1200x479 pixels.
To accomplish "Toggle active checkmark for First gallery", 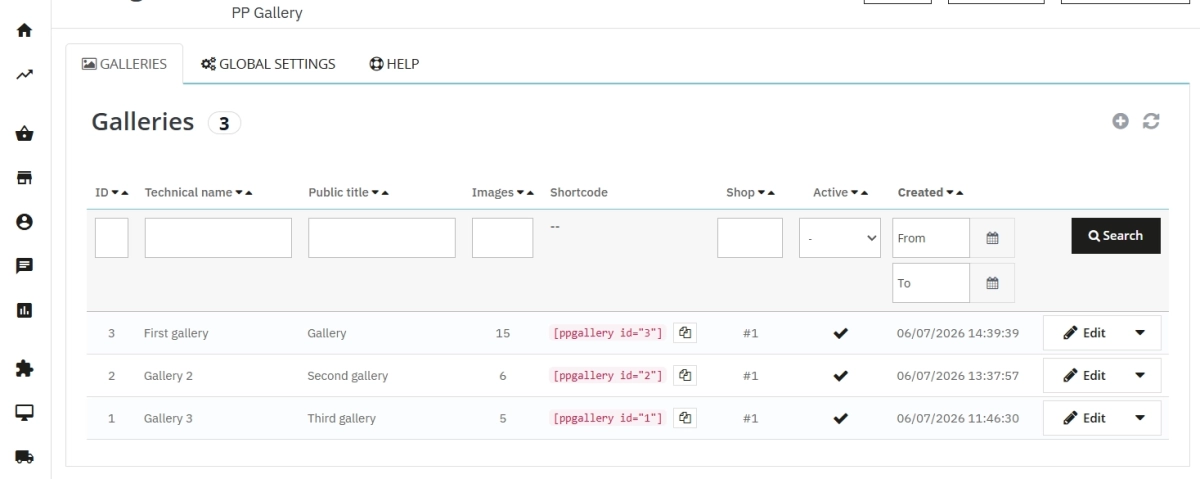I will 841,334.
